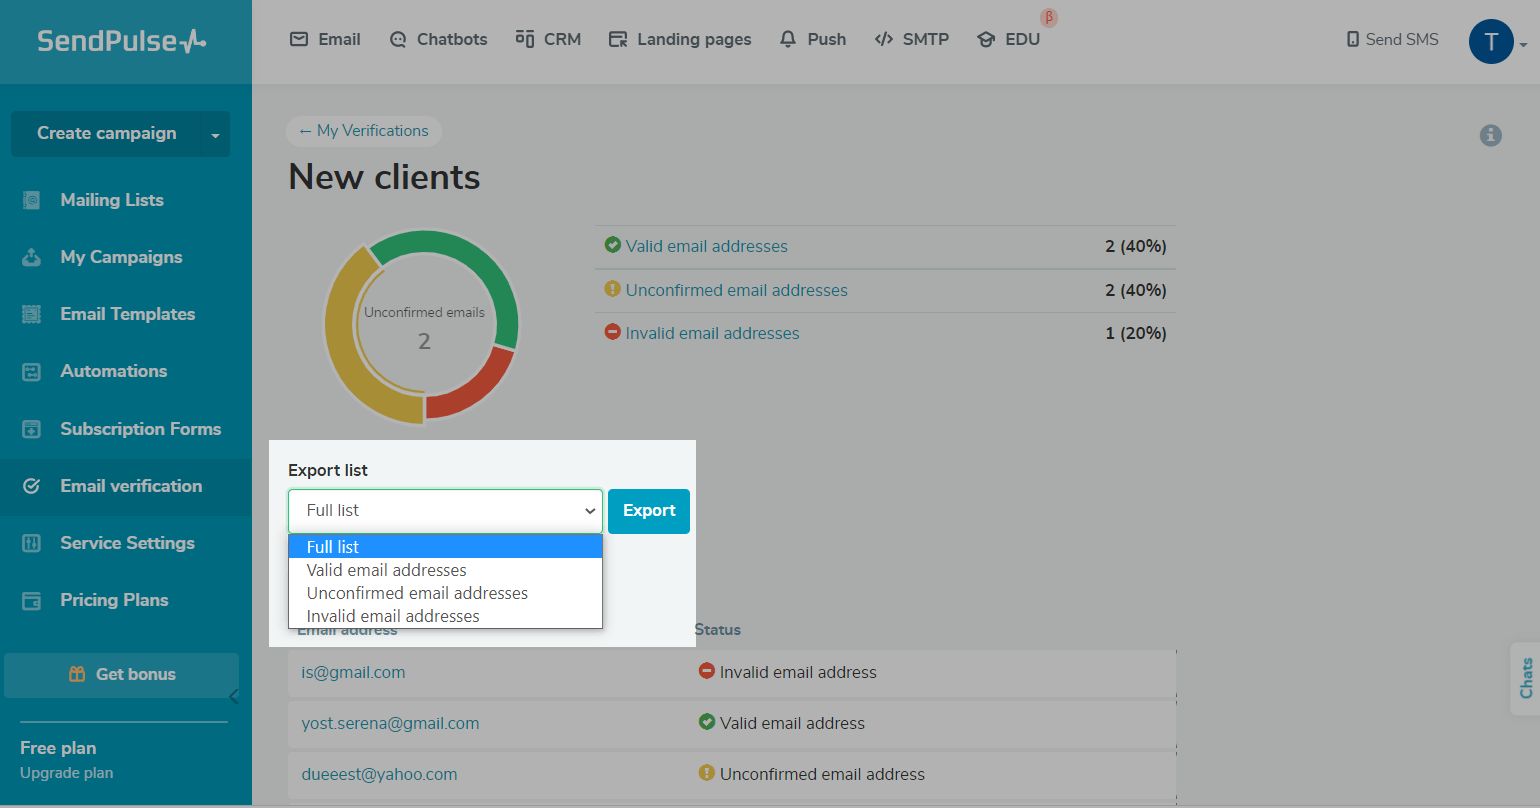Click the Get bonus button

click(122, 674)
